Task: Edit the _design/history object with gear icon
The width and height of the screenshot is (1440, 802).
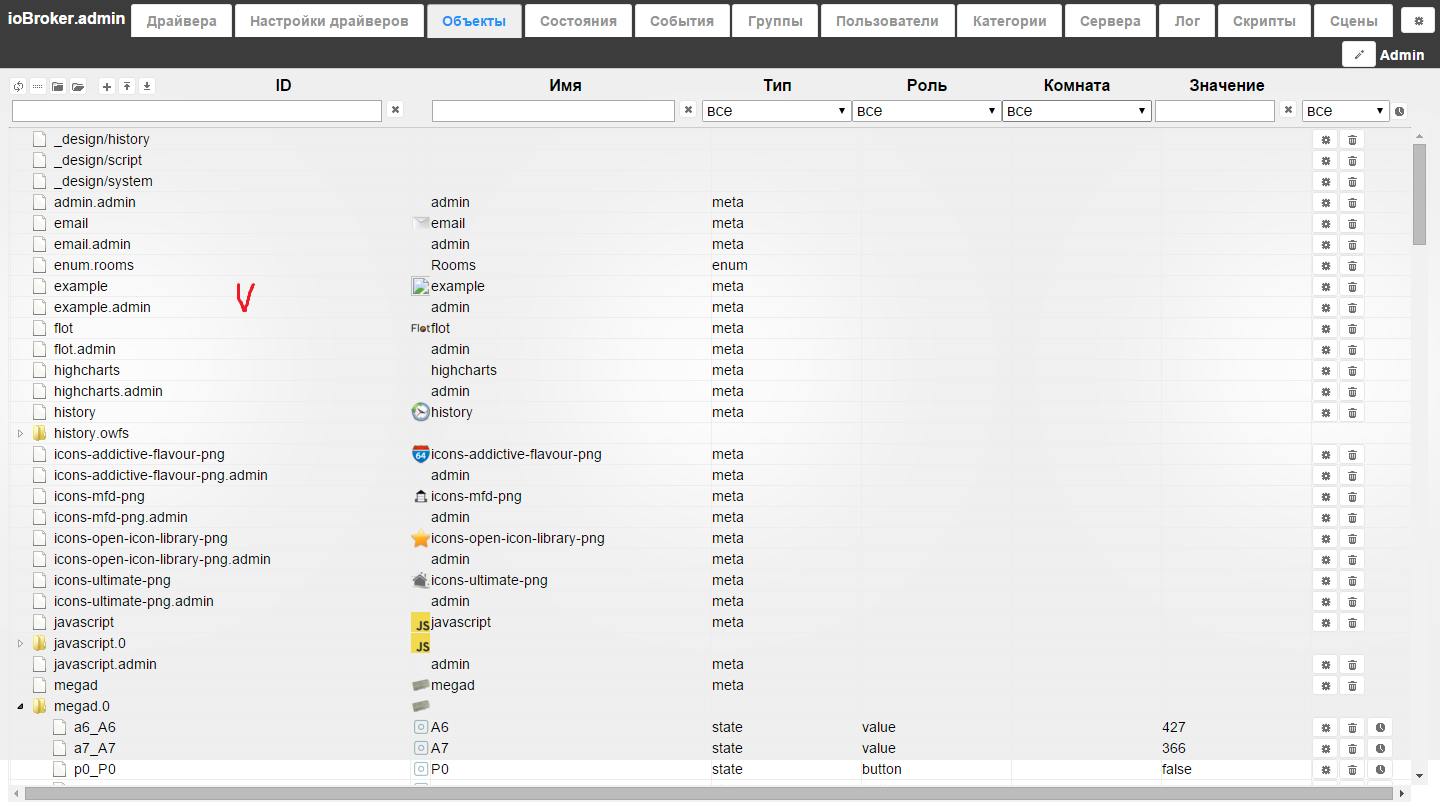Action: tap(1326, 139)
